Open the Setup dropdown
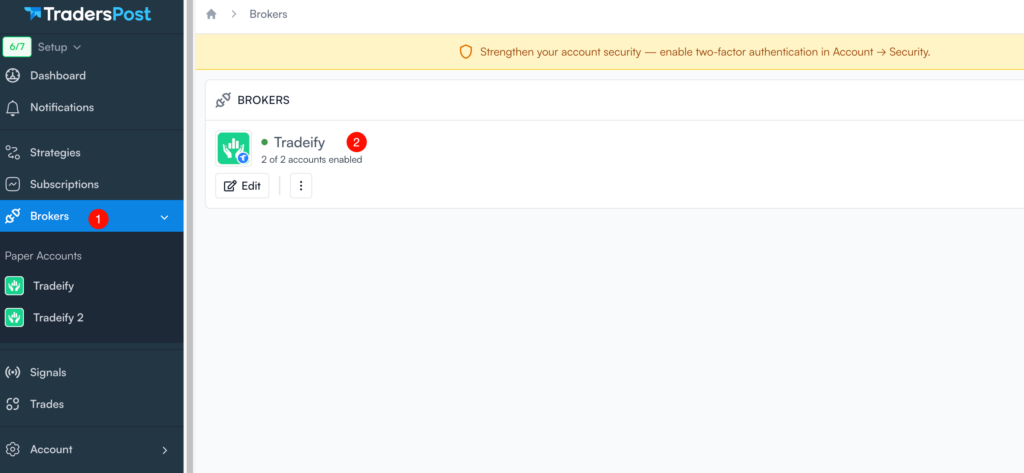 (59, 47)
